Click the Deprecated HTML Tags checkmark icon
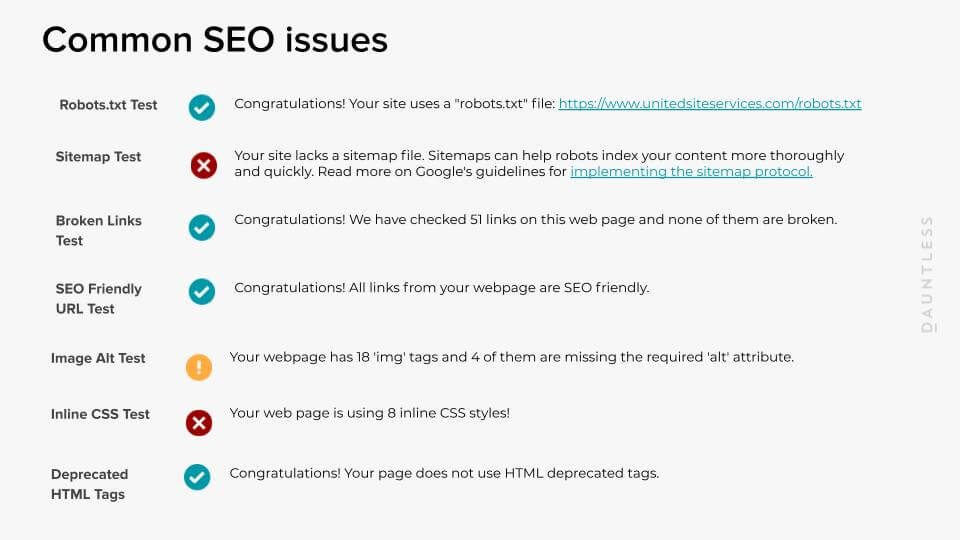 [x=197, y=477]
